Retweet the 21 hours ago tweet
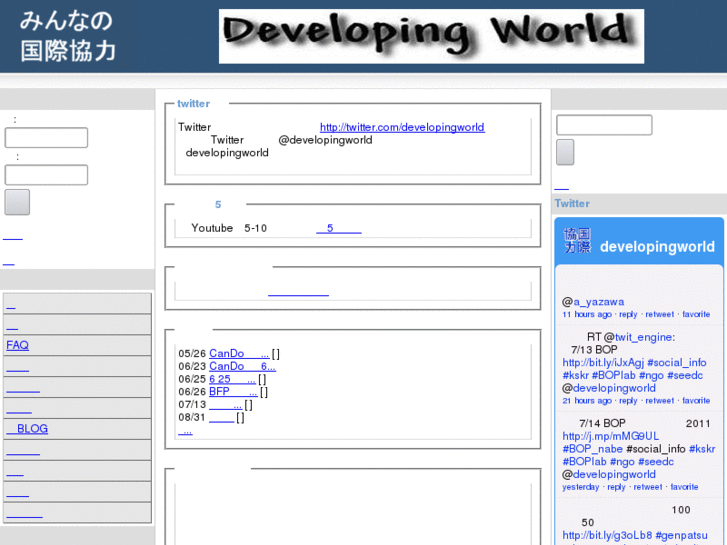The width and height of the screenshot is (727, 545). click(659, 401)
